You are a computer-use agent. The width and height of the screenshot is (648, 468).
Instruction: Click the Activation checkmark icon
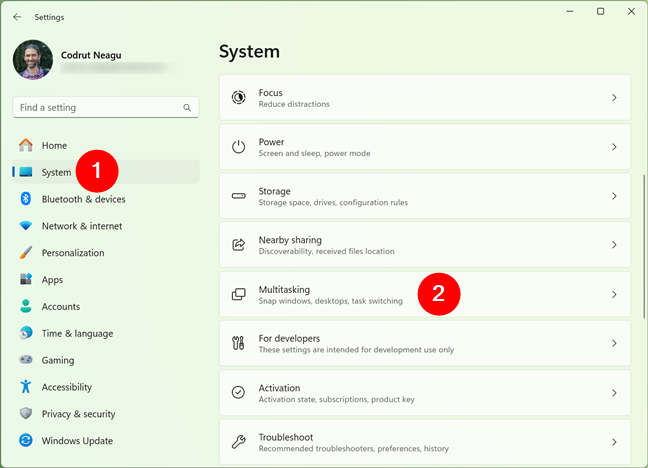(238, 392)
